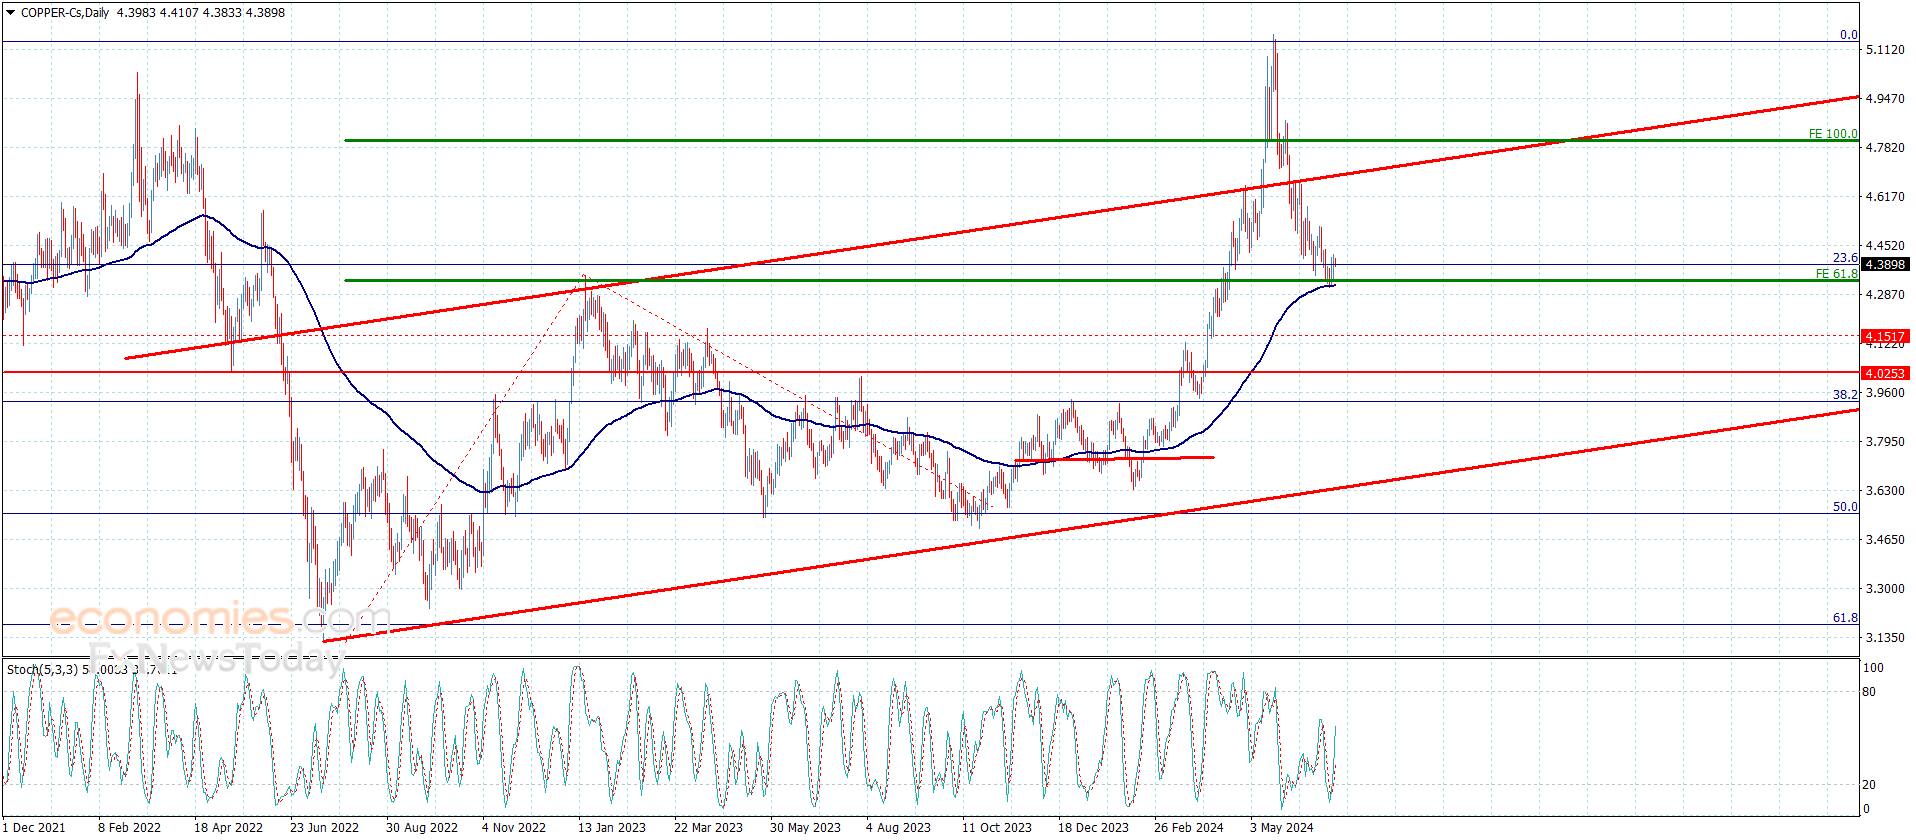Click the black current price tag on the price axis
Viewport: 1916px width, 840px height.
tap(1885, 265)
